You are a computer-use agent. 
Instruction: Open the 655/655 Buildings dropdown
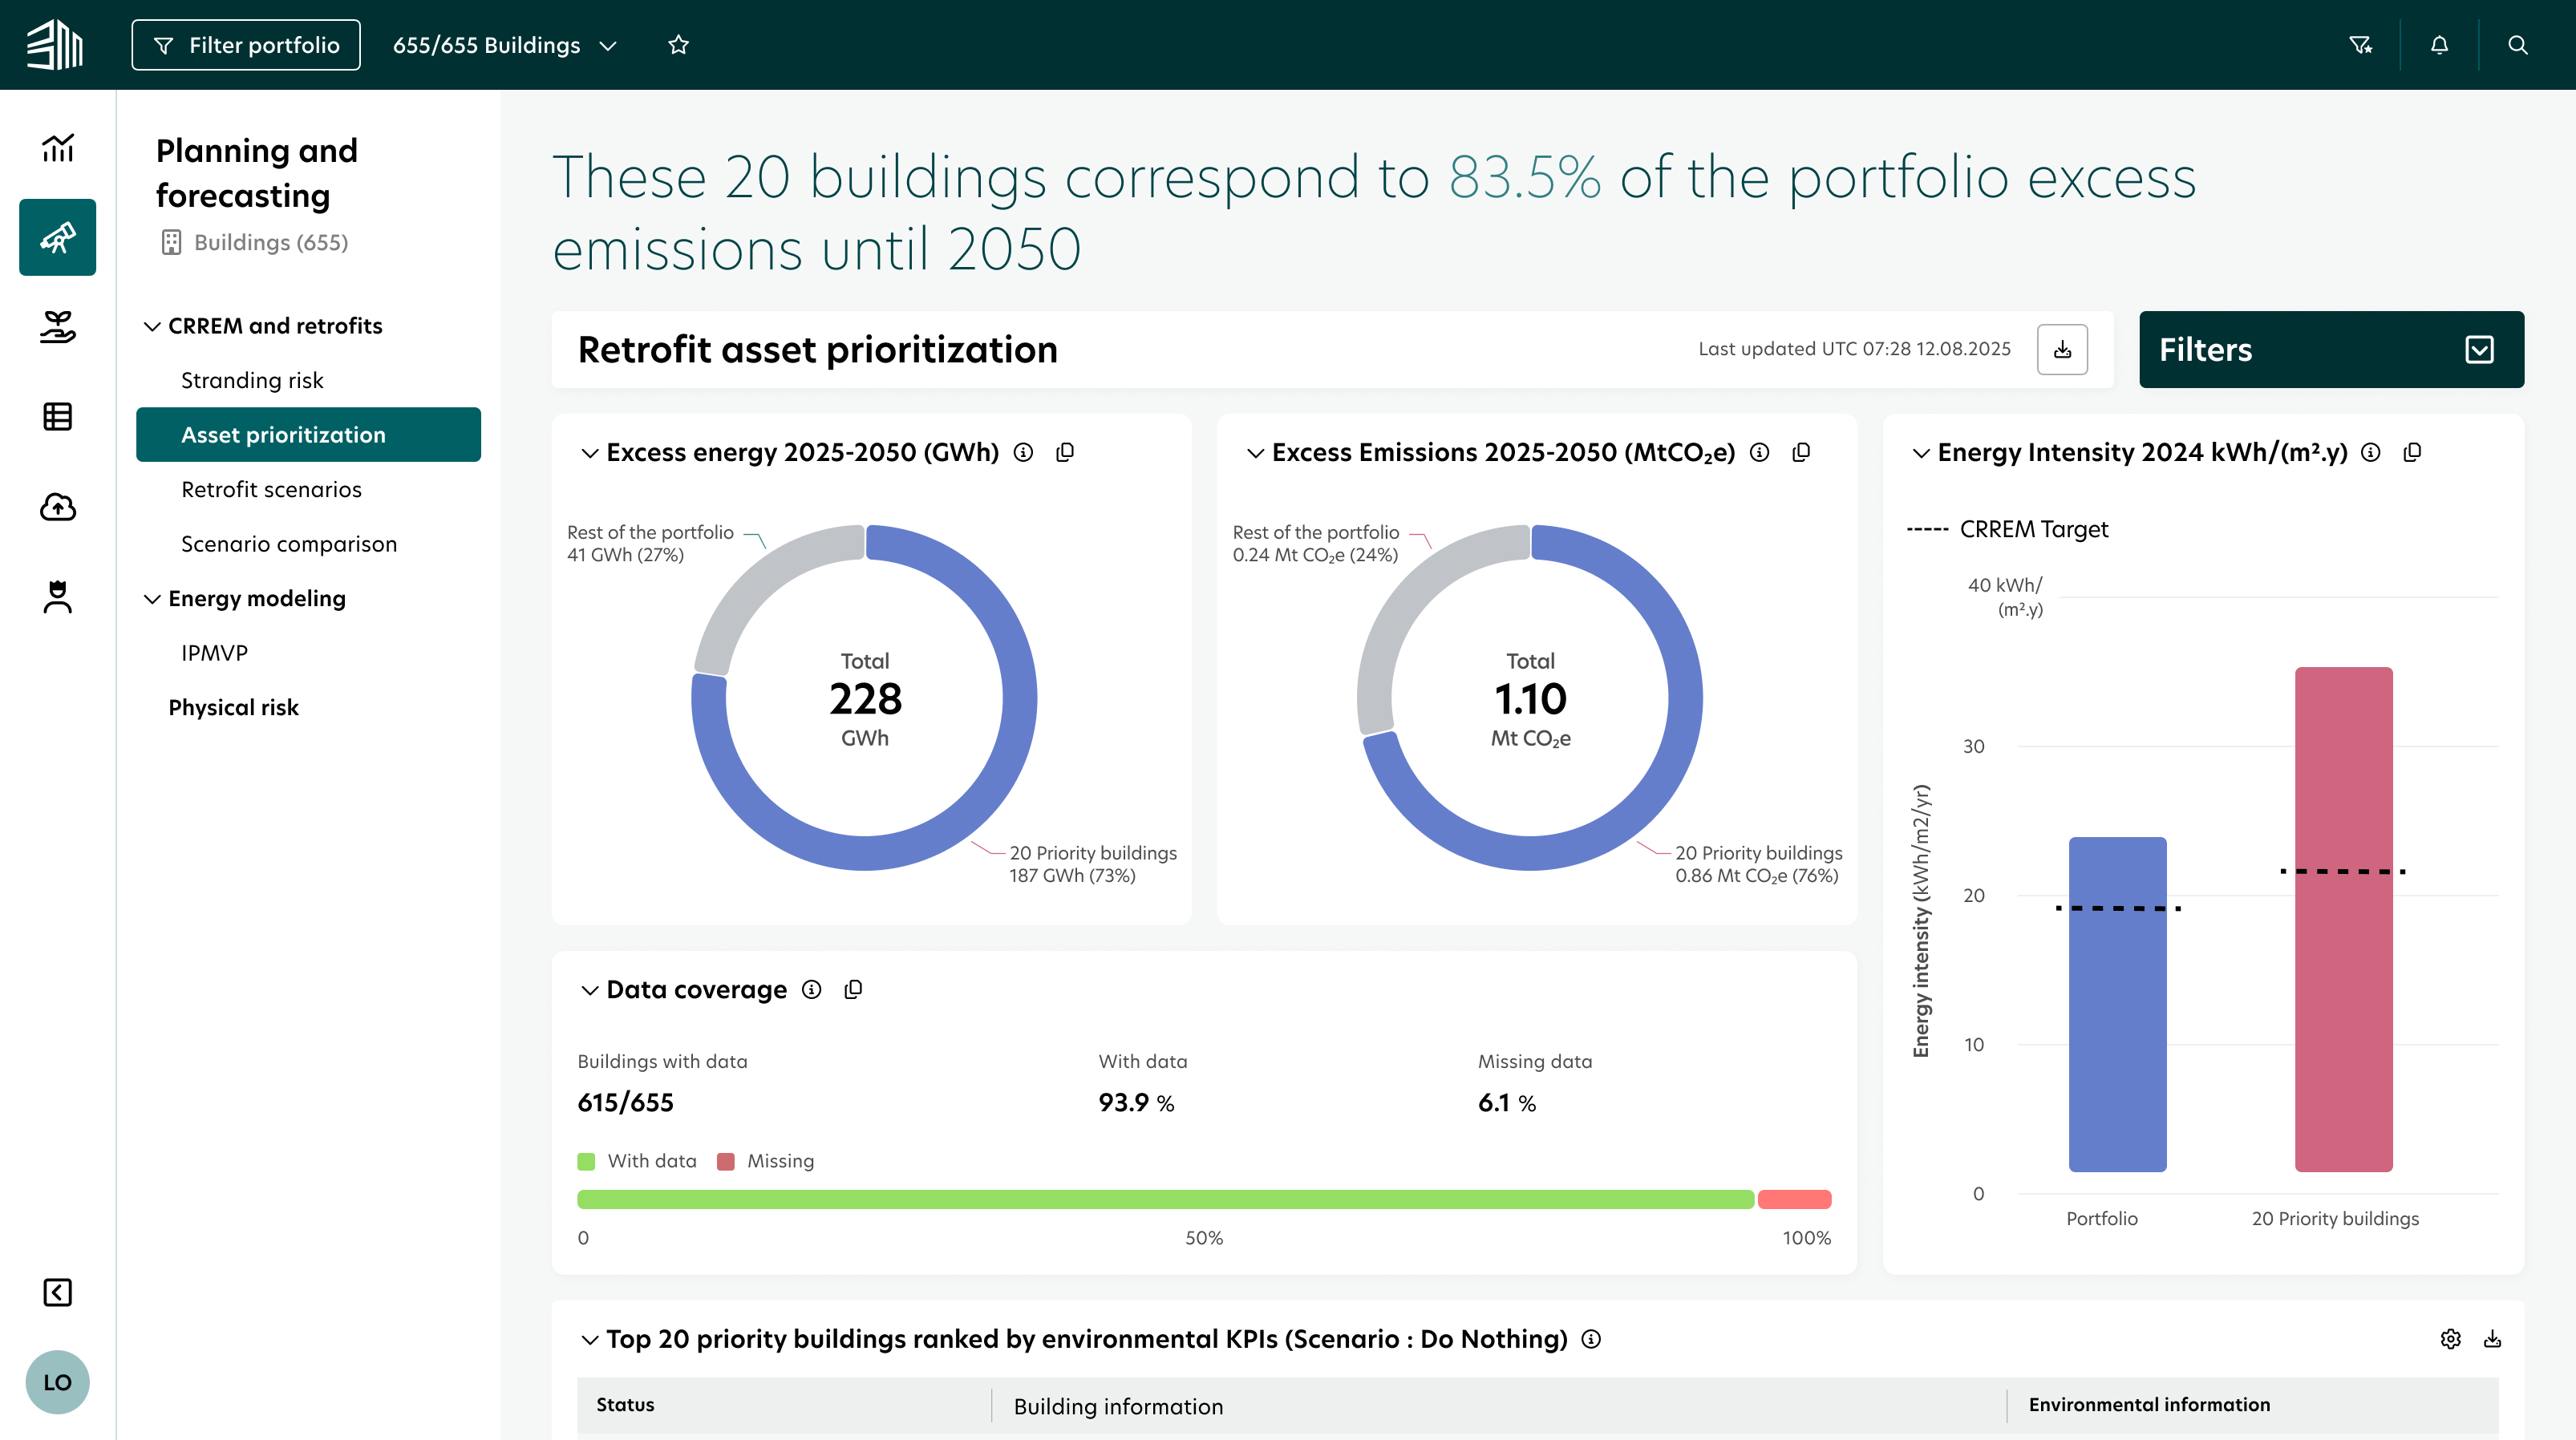coord(505,45)
